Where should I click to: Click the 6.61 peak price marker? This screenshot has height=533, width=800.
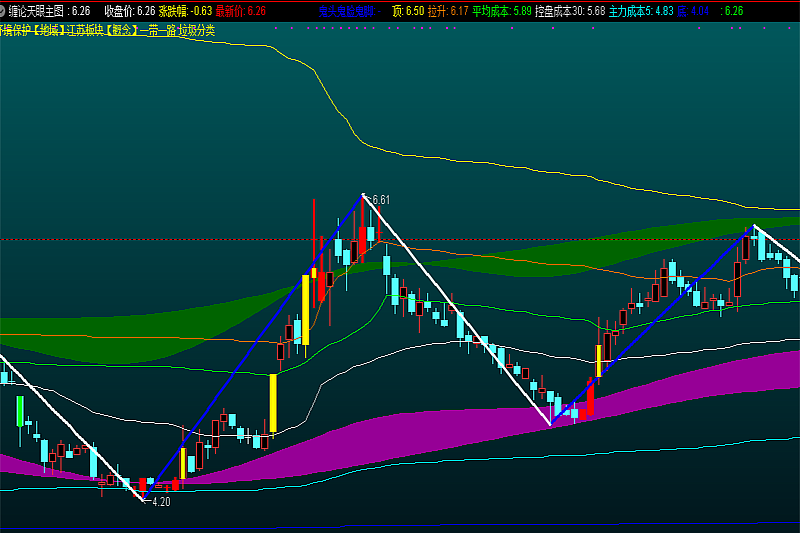point(380,200)
